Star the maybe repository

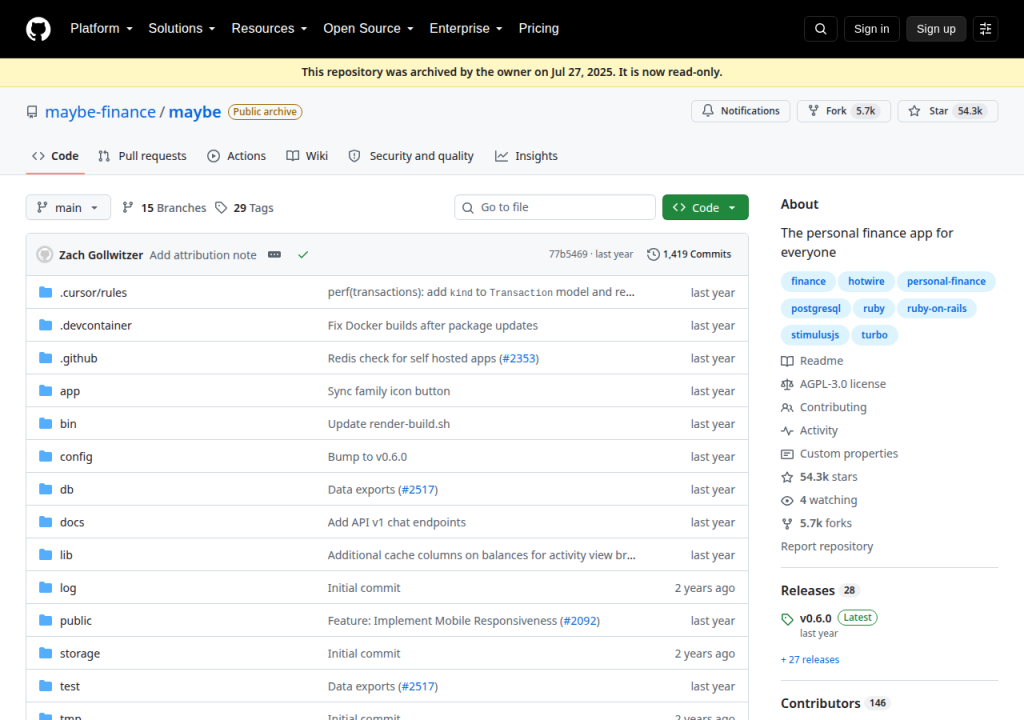pos(948,111)
